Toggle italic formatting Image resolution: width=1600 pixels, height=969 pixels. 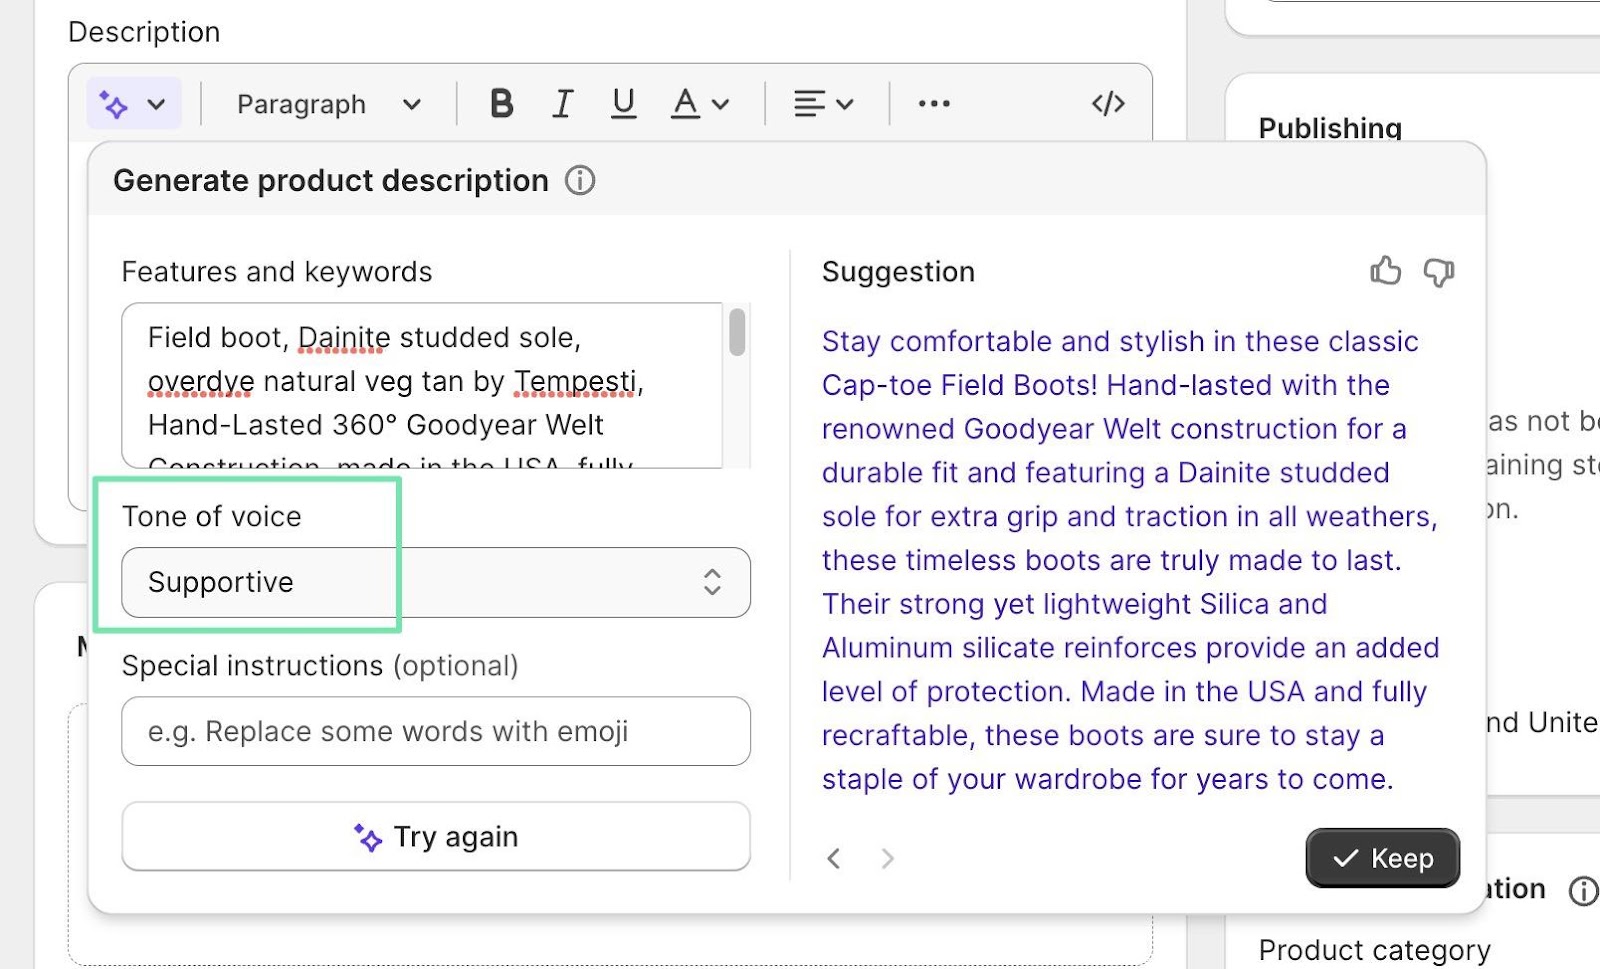click(562, 103)
